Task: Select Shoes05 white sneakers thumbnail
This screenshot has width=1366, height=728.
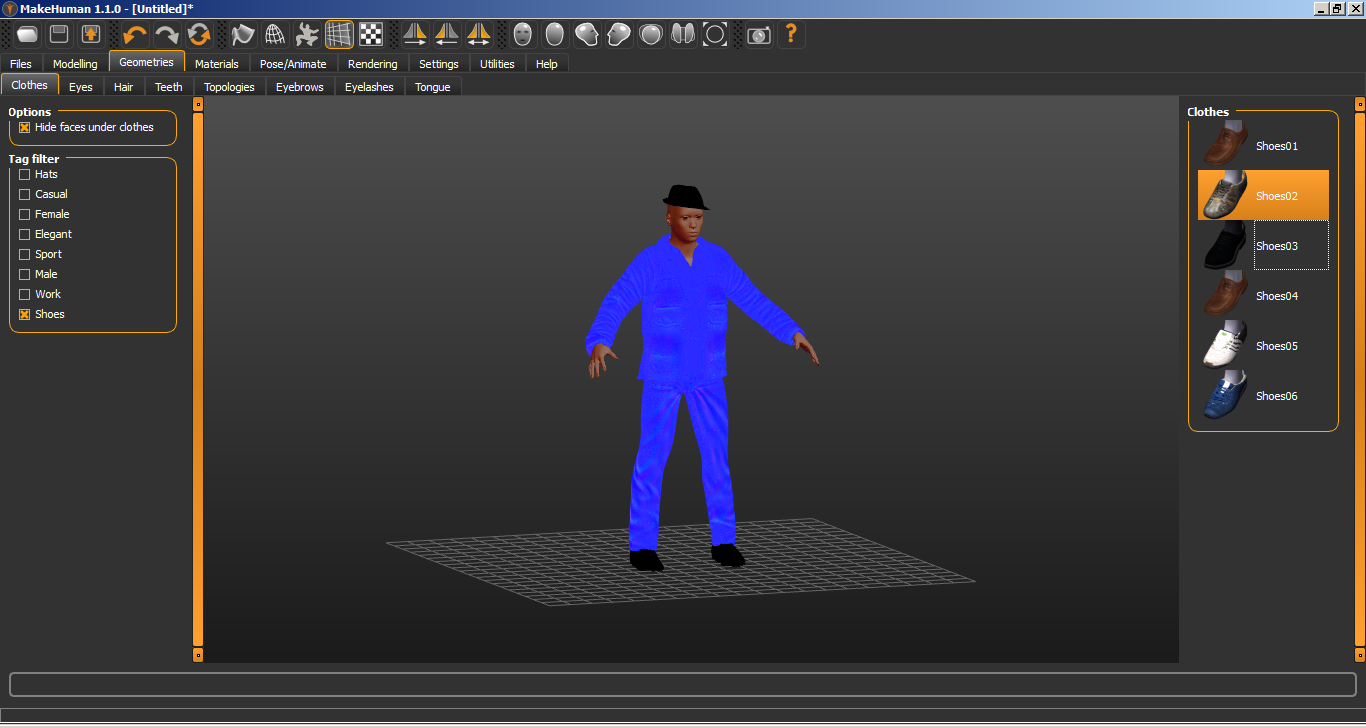Action: (x=1225, y=346)
